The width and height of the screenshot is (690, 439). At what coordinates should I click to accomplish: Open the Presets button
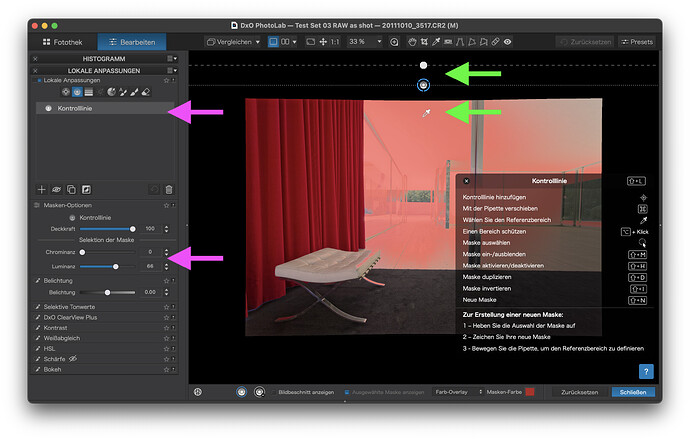pyautogui.click(x=636, y=42)
